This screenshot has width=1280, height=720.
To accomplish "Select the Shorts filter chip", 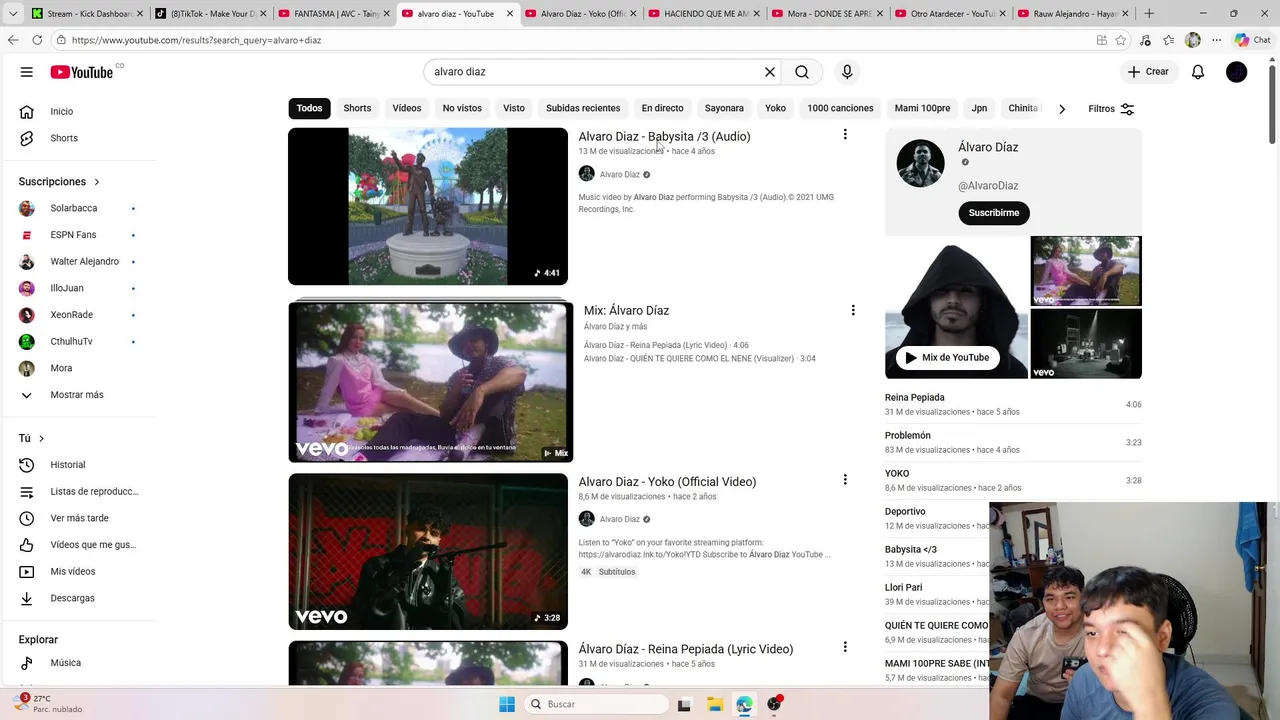I will pos(357,108).
